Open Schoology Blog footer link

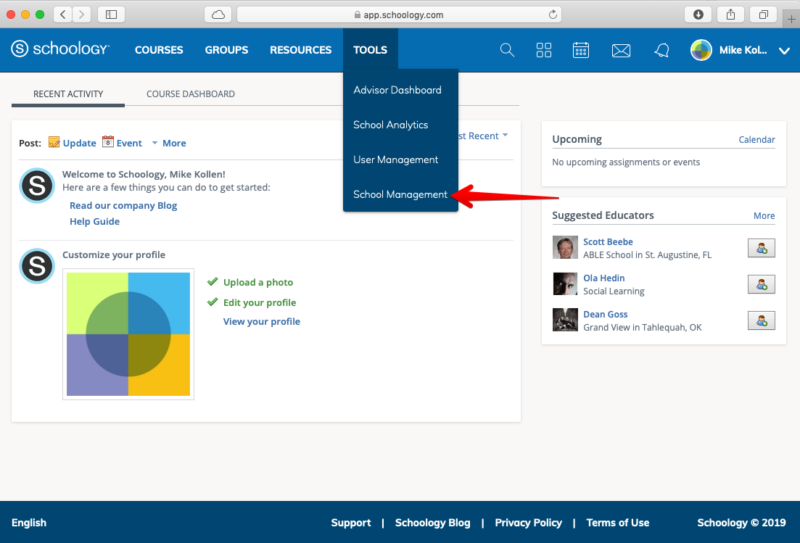click(x=433, y=523)
